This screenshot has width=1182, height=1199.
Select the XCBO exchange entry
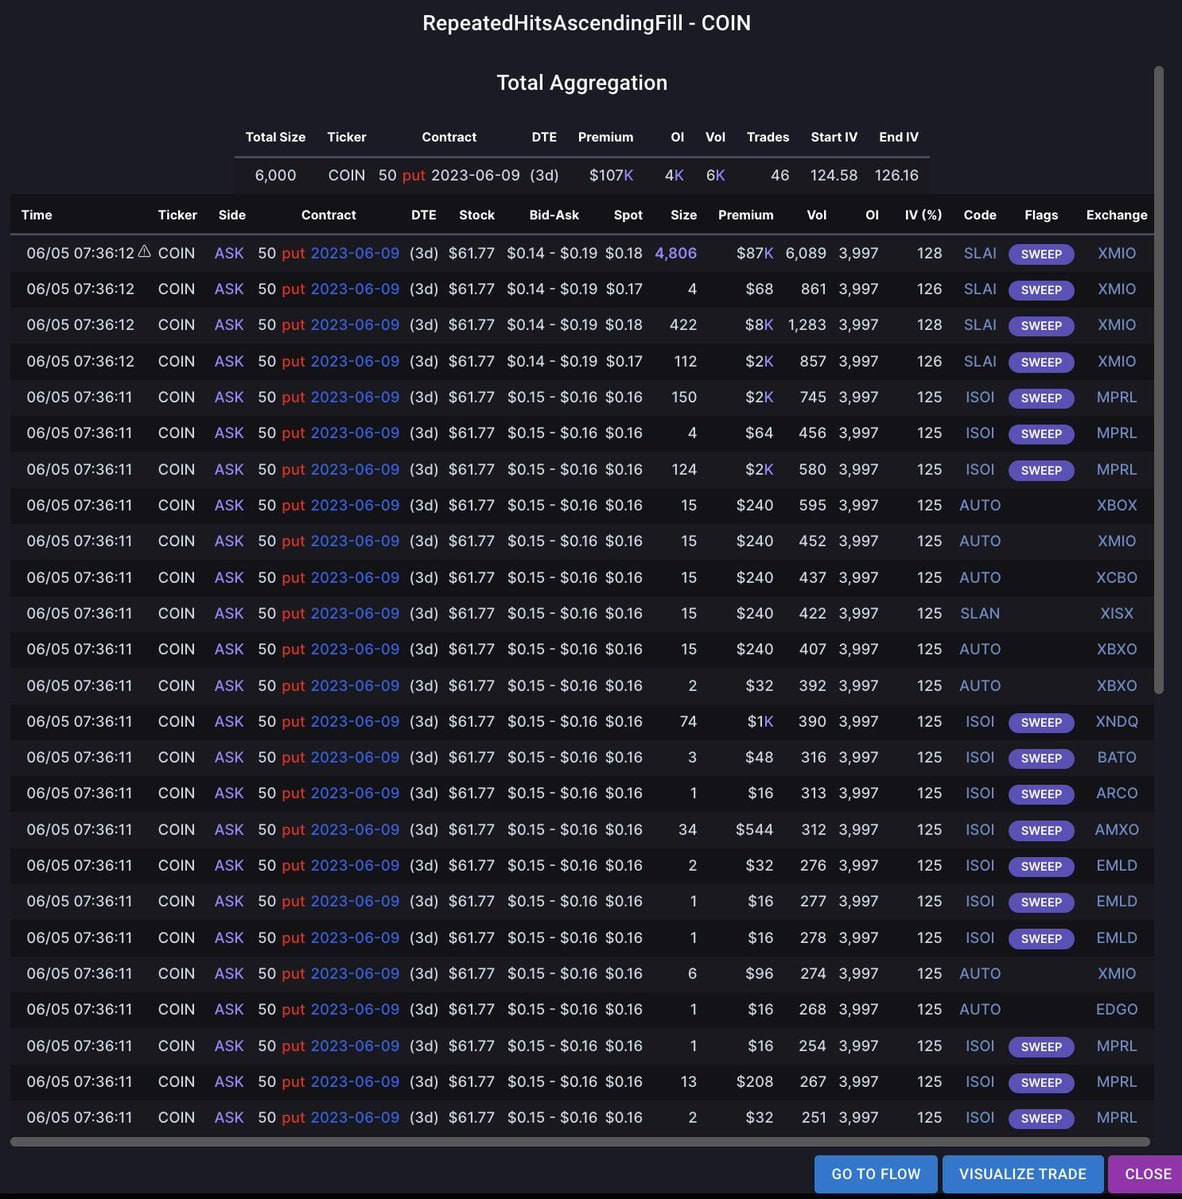pyautogui.click(x=1116, y=577)
